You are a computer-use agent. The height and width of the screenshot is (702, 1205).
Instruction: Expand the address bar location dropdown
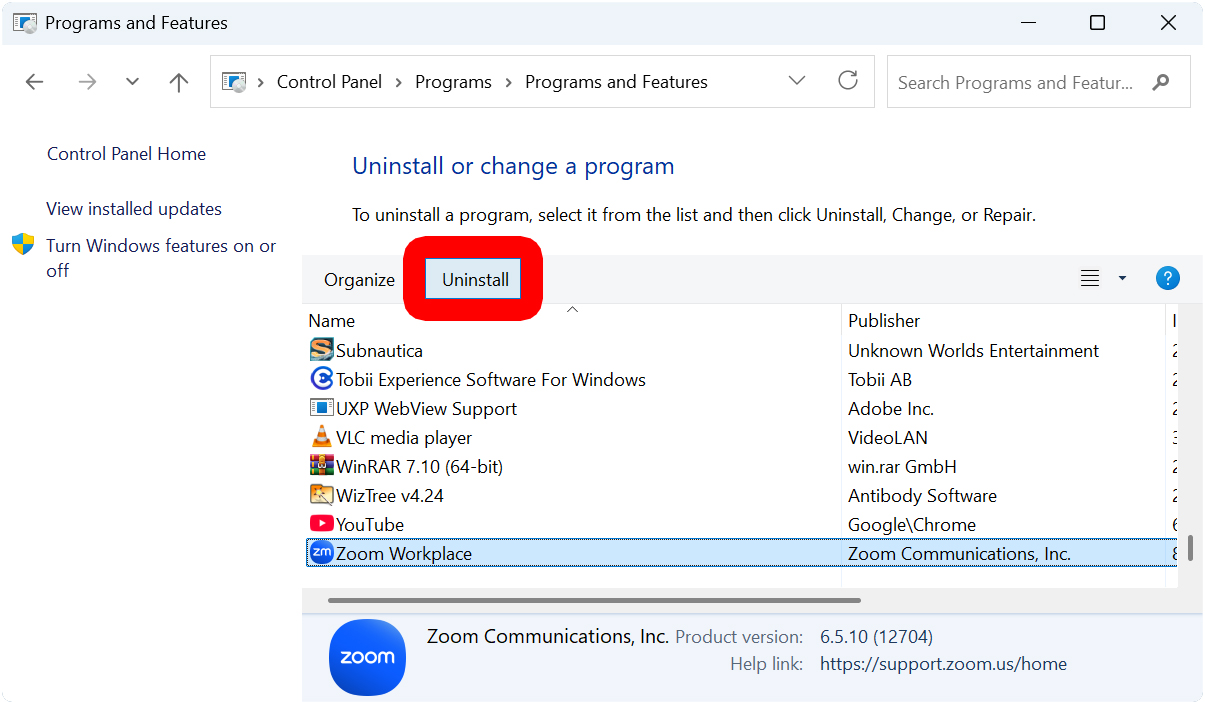[797, 81]
